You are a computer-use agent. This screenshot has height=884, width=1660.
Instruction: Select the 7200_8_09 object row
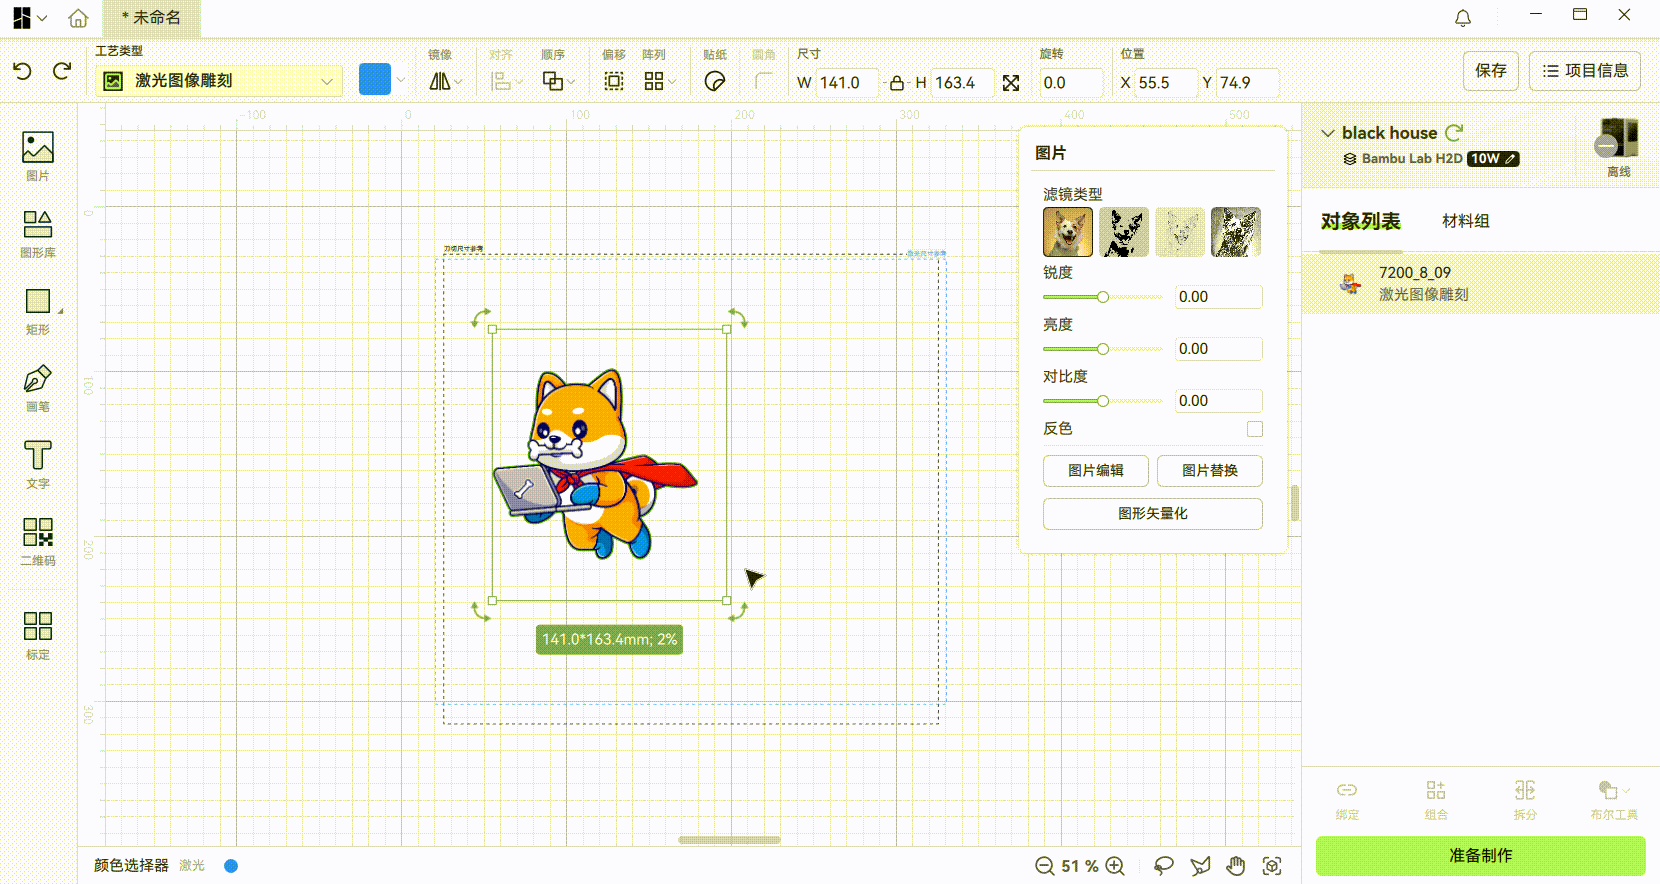click(1481, 284)
